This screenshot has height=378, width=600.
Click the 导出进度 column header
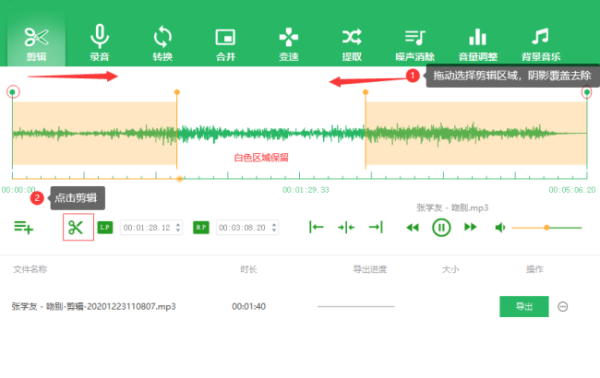[370, 269]
